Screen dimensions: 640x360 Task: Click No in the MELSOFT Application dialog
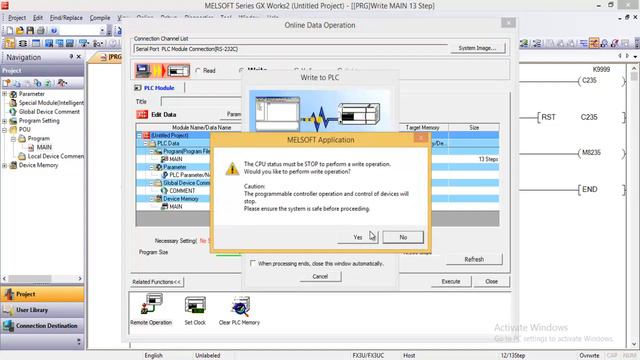point(403,237)
